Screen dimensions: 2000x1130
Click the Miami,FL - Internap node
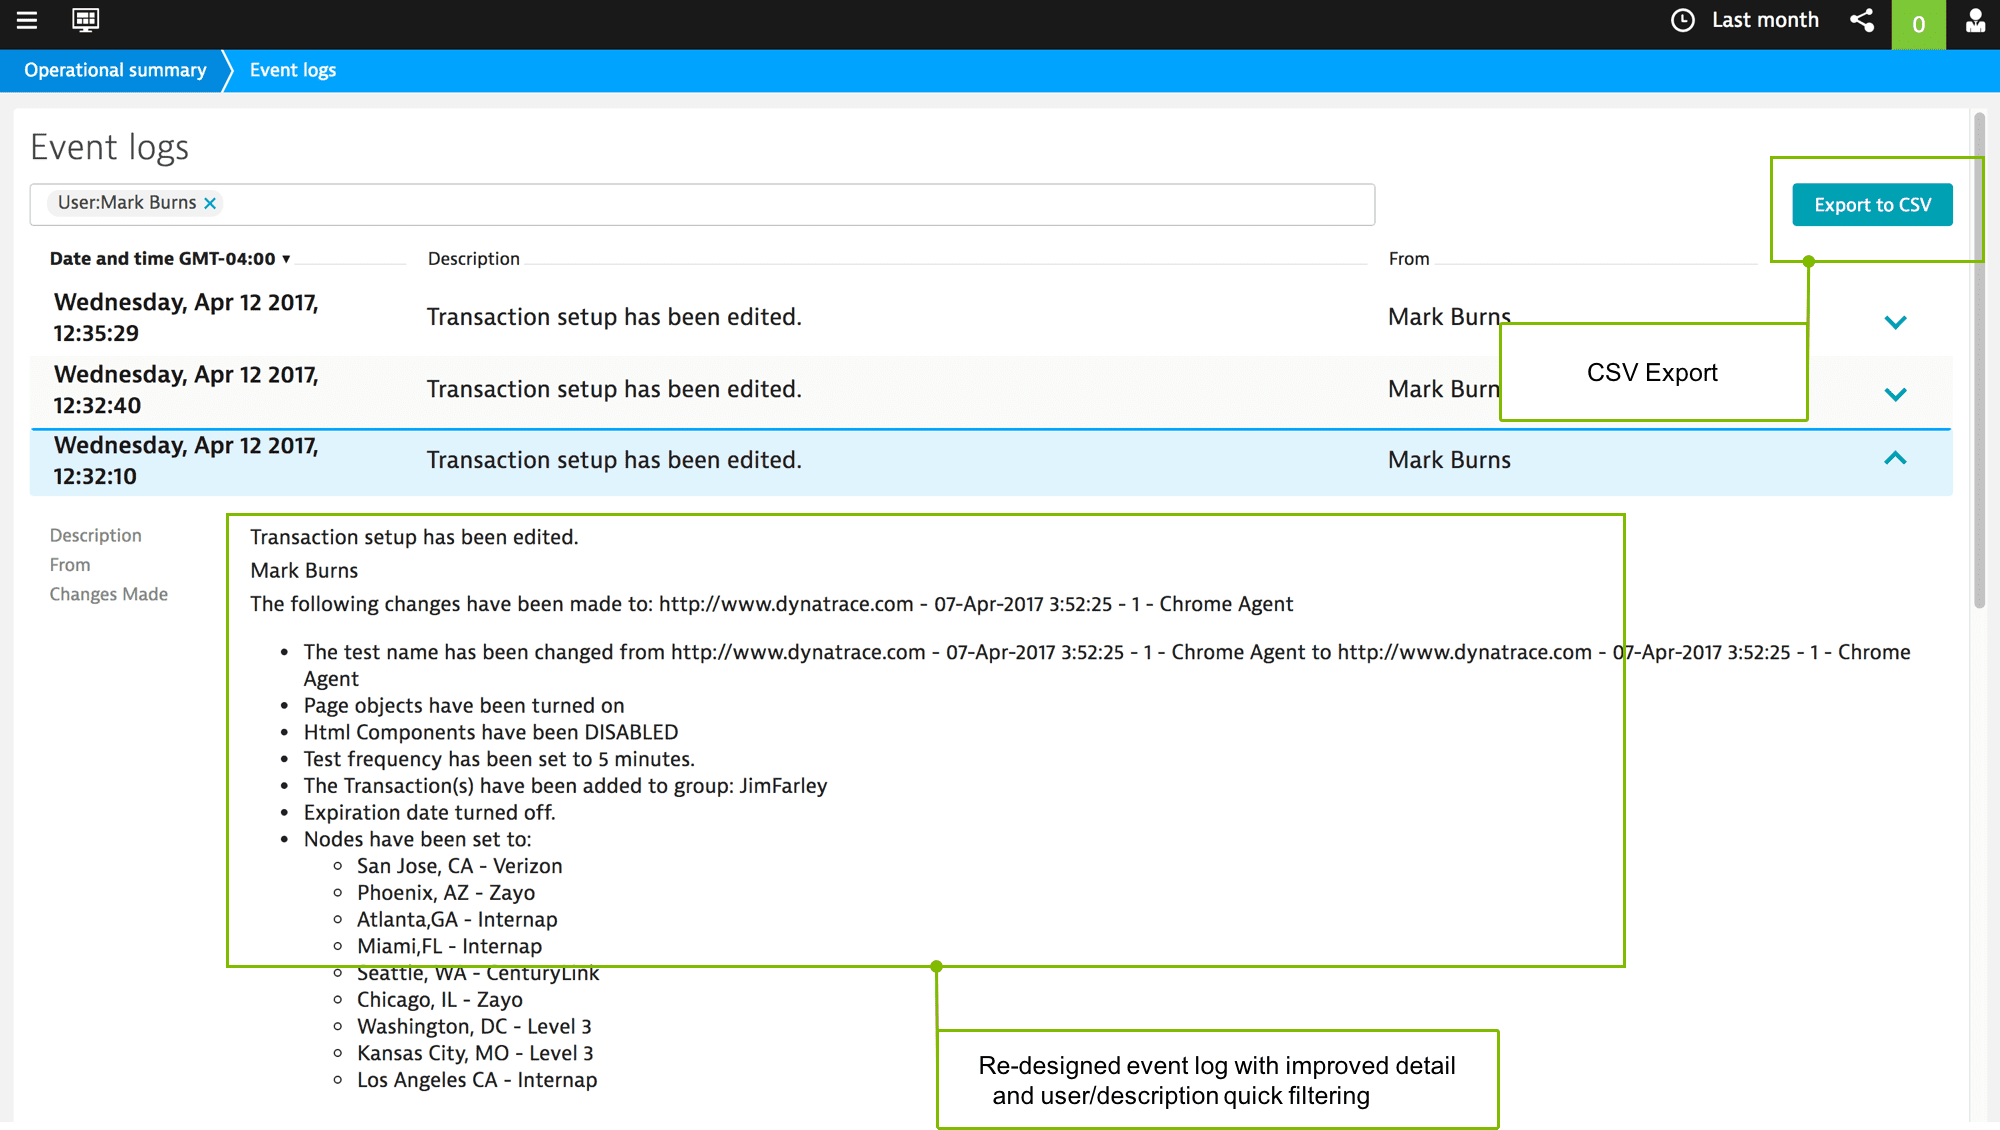click(450, 946)
